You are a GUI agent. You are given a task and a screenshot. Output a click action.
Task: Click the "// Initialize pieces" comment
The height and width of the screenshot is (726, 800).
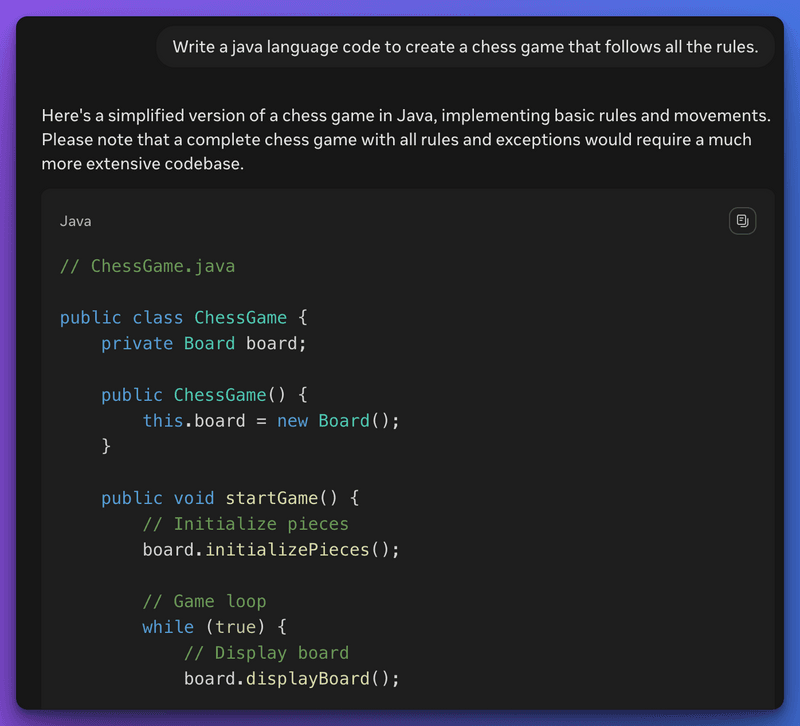tap(245, 524)
